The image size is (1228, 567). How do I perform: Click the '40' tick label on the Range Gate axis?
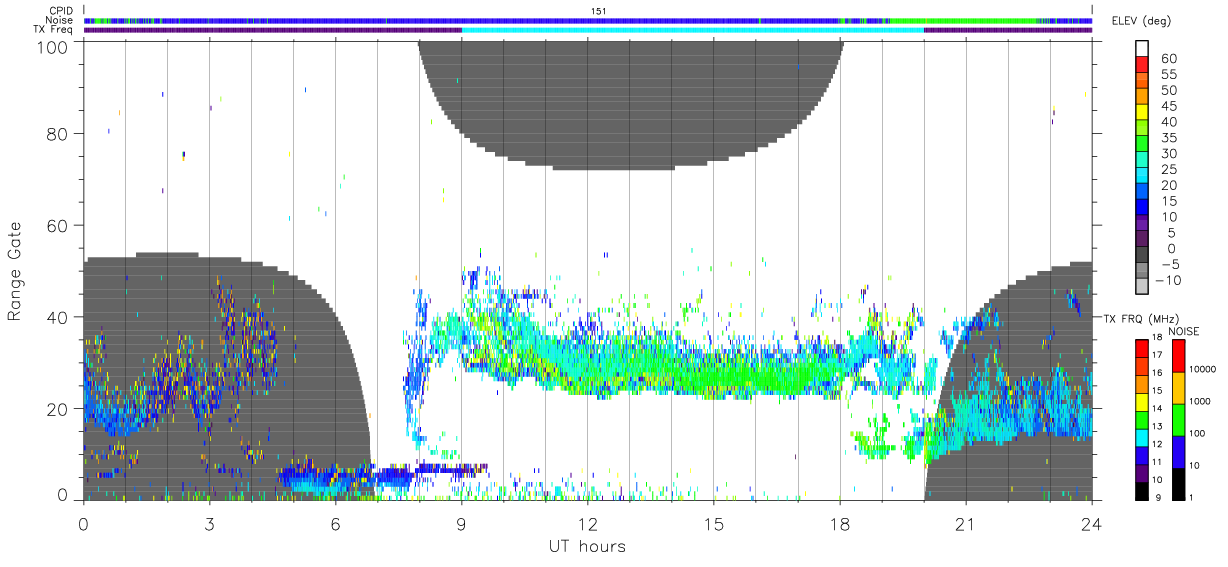tap(59, 318)
